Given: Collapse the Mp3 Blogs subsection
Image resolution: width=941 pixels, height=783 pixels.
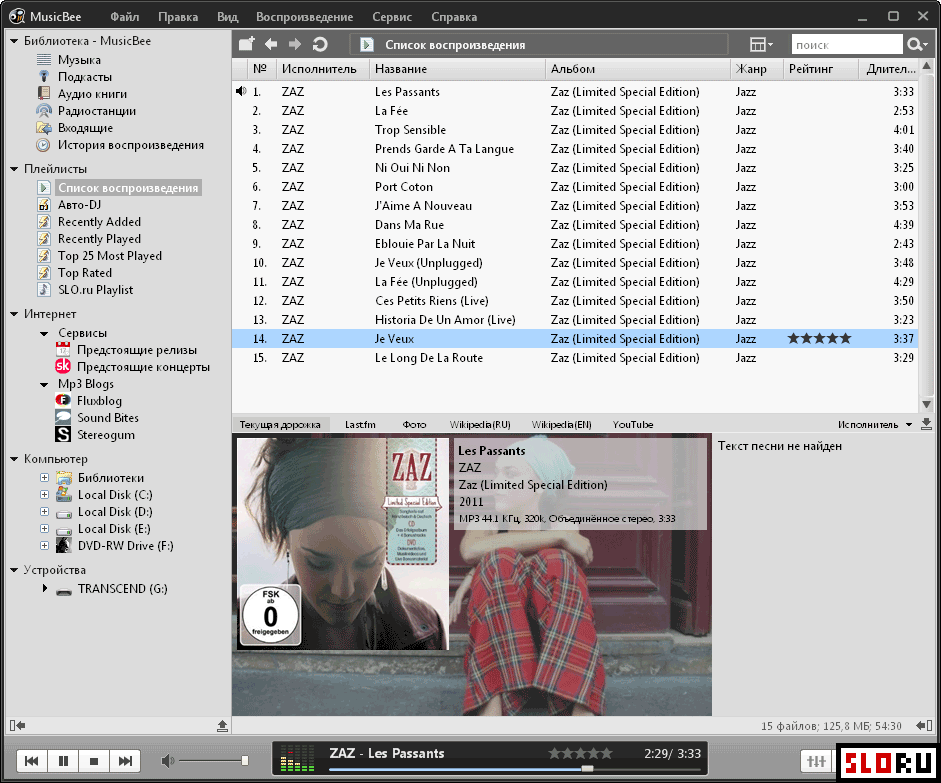Looking at the screenshot, I should pos(44,384).
